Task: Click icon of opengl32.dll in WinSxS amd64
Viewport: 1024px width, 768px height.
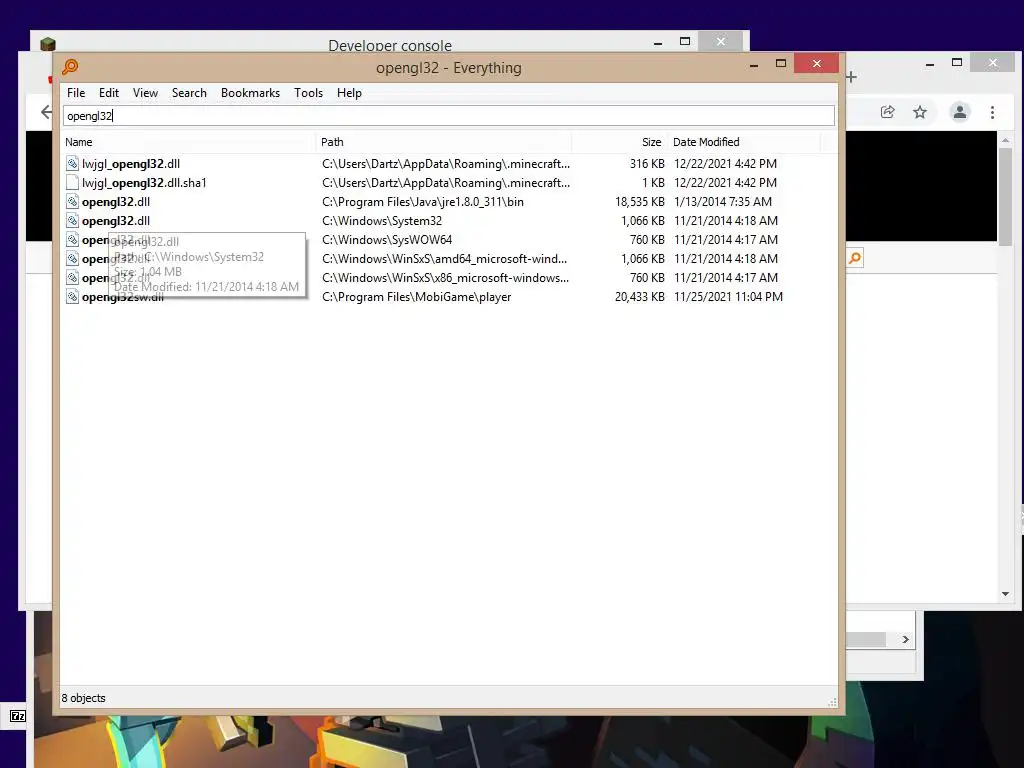Action: 72,259
